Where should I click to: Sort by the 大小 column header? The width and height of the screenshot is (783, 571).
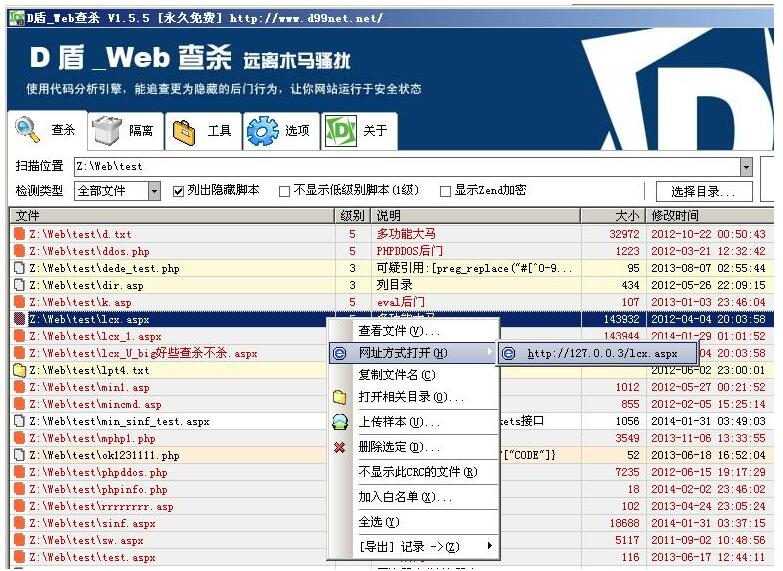pos(613,216)
